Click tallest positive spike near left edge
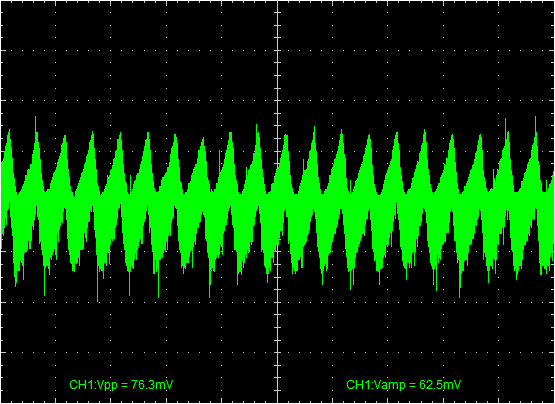 tap(35, 118)
